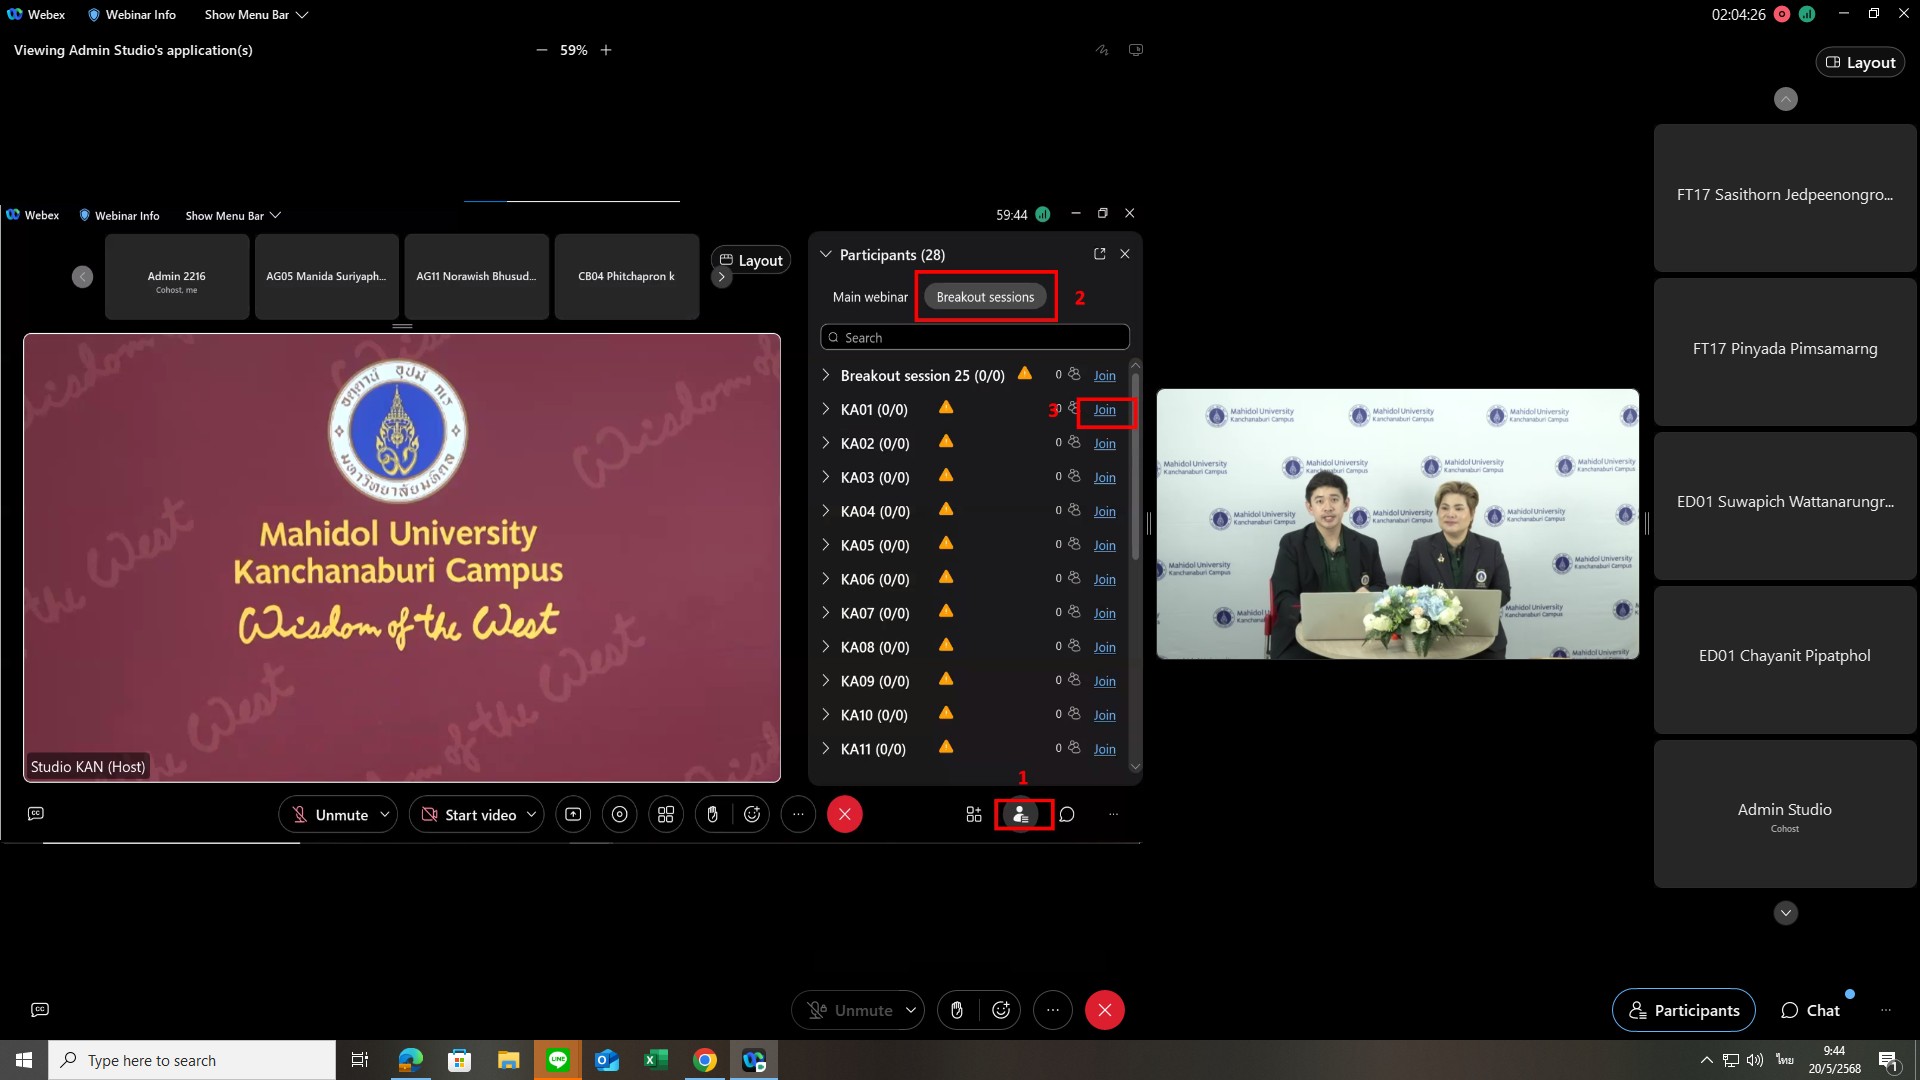Click the inner red end meeting button
Screen dimensions: 1920x1080
[x=845, y=815]
